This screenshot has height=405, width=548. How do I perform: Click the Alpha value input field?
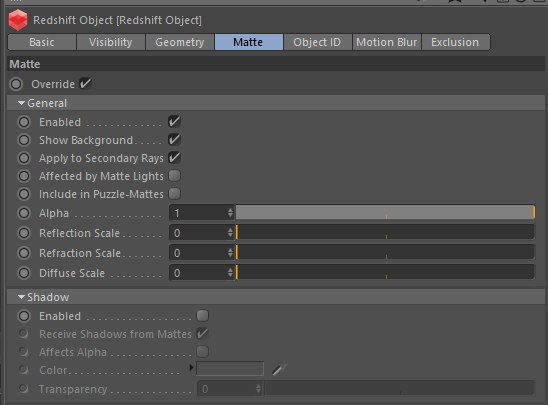(x=198, y=213)
